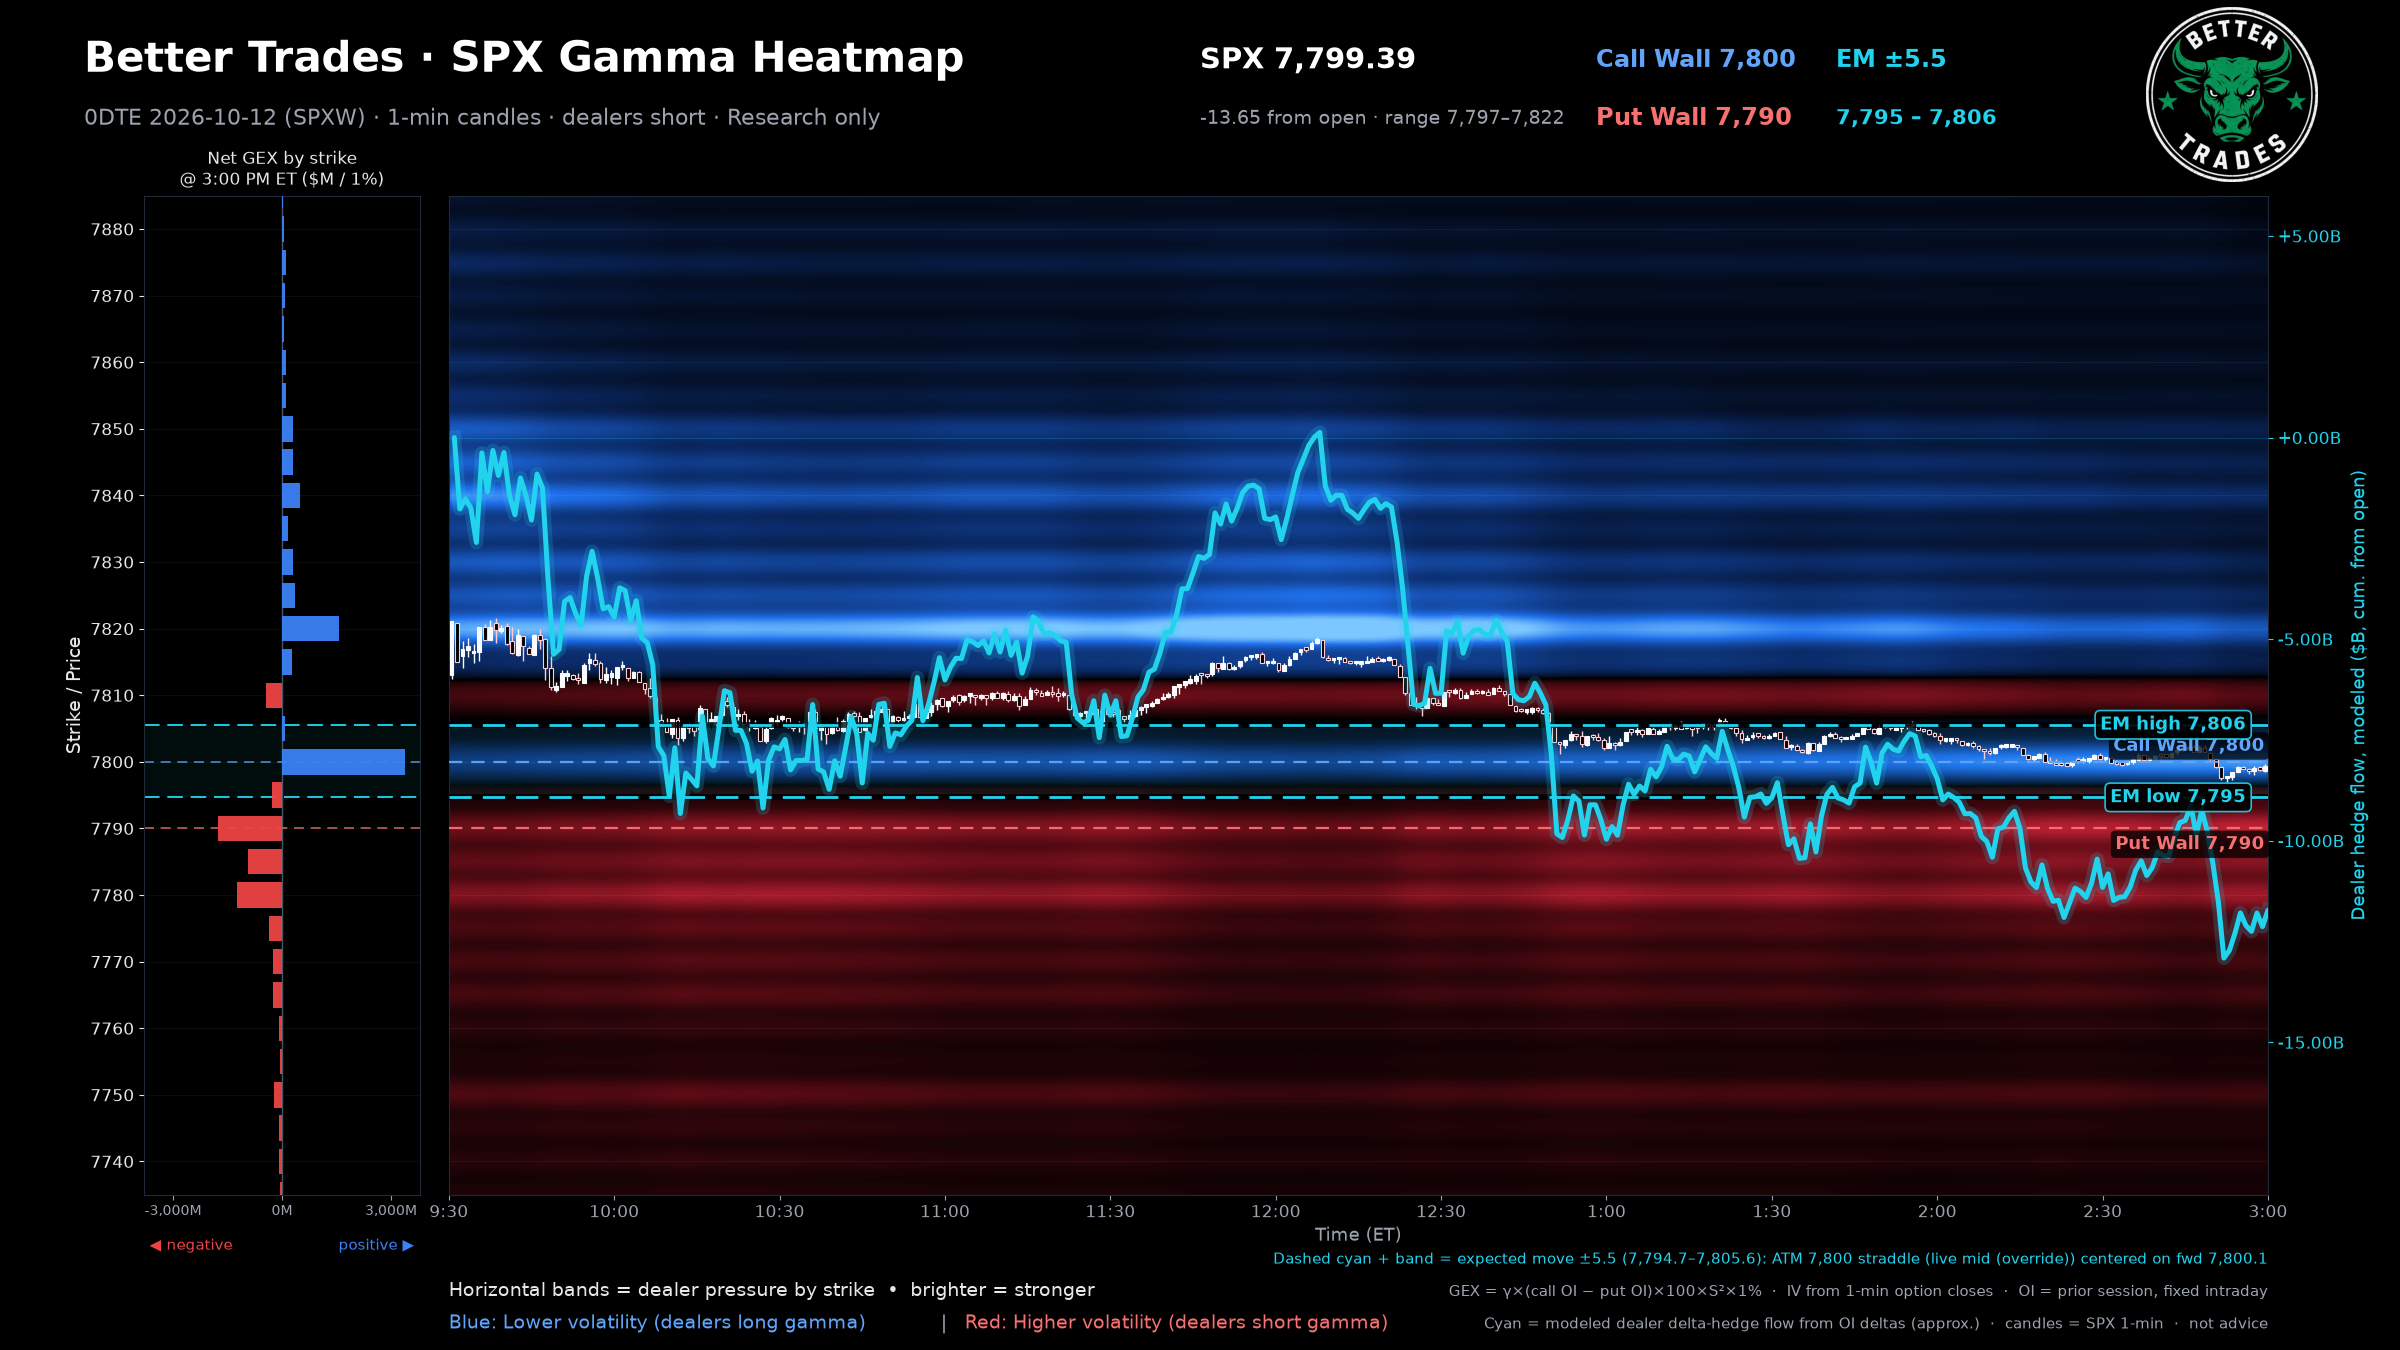2400x1350 pixels.
Task: Click the red 7790 GEX bar
Action: coord(250,829)
